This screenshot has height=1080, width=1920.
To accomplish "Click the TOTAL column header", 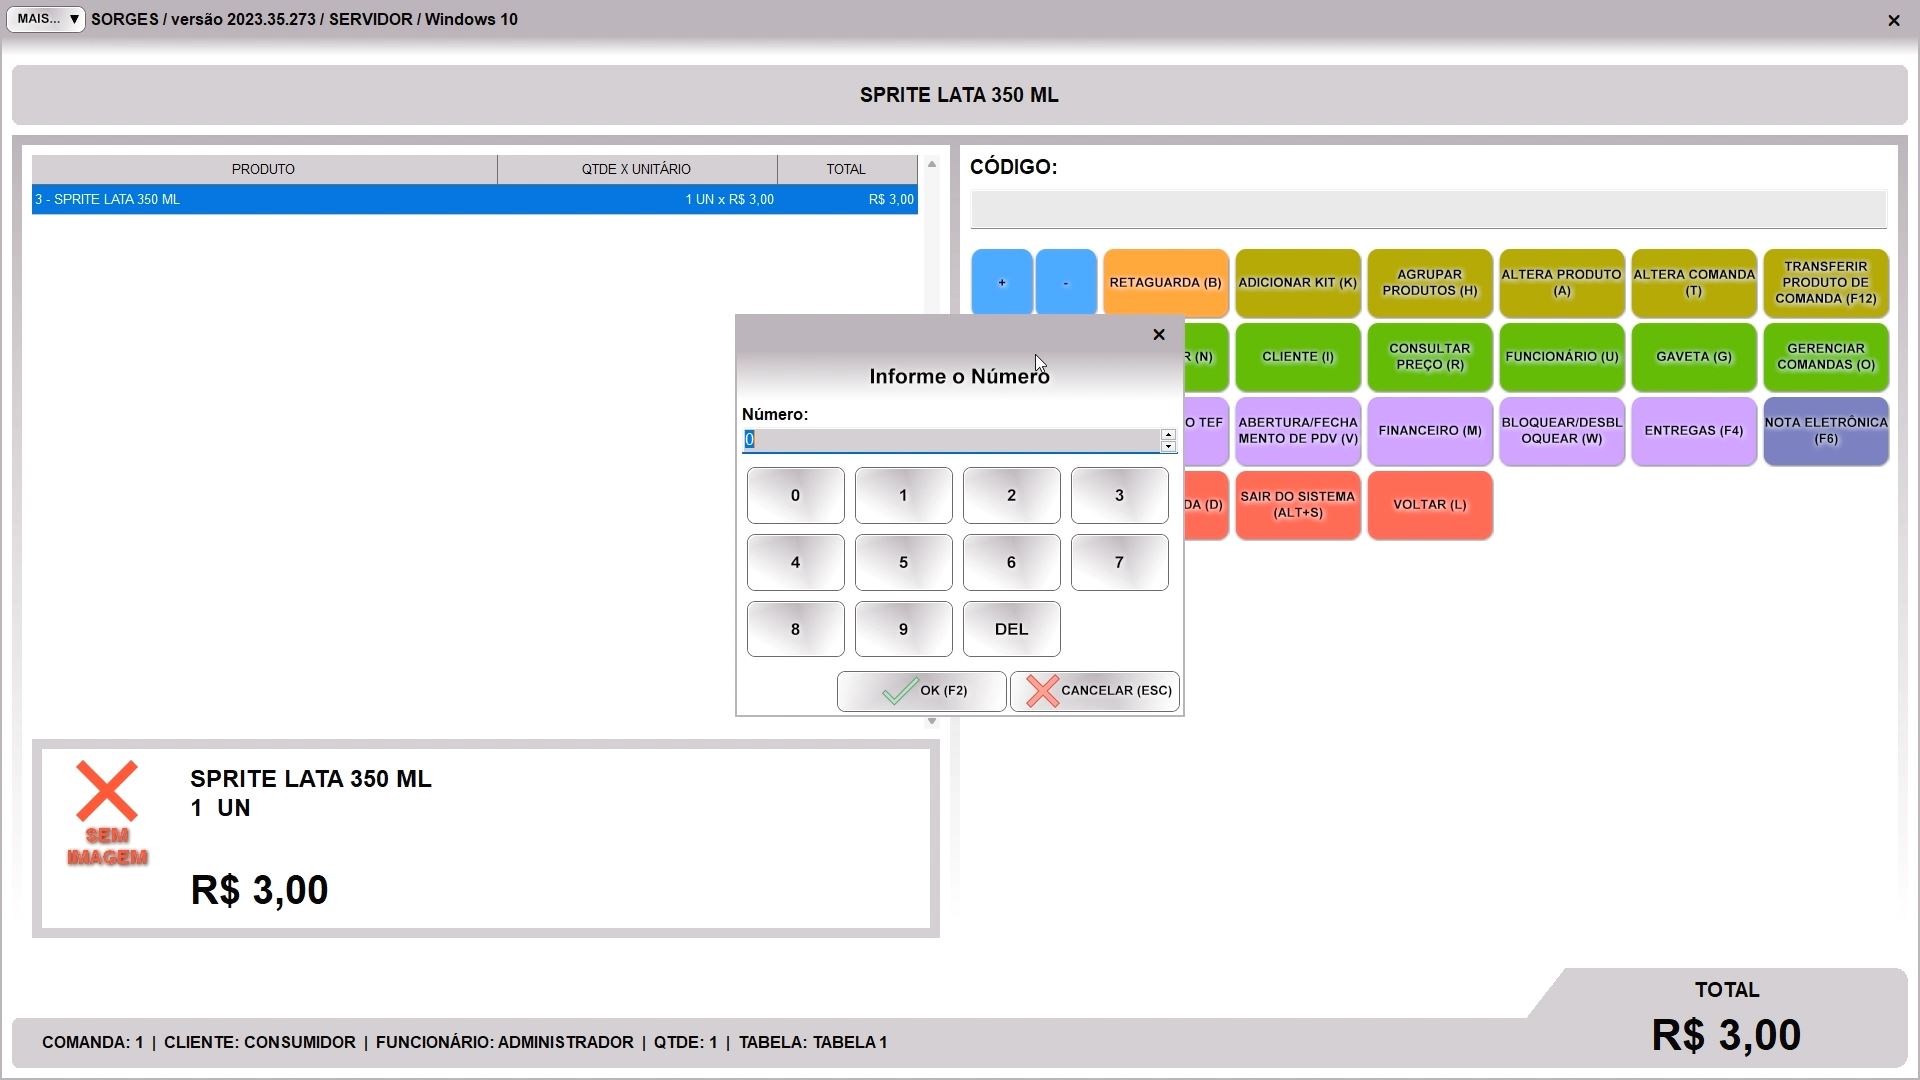I will pos(846,169).
